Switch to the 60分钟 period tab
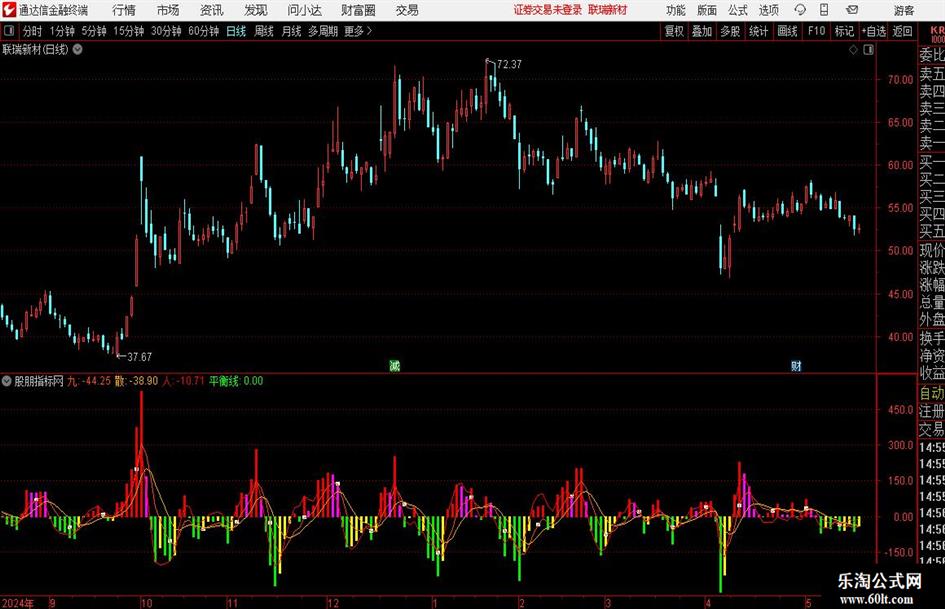This screenshot has height=609, width=945. coord(204,31)
